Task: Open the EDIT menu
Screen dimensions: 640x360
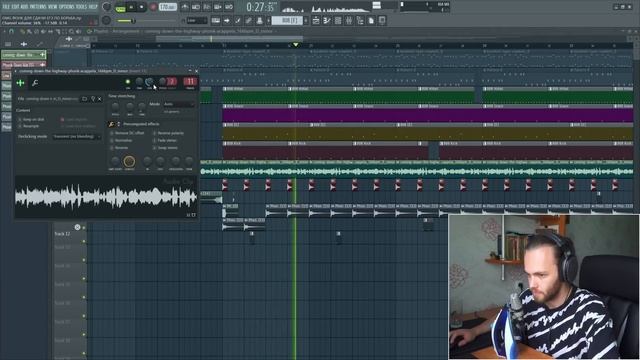Action: coord(16,7)
